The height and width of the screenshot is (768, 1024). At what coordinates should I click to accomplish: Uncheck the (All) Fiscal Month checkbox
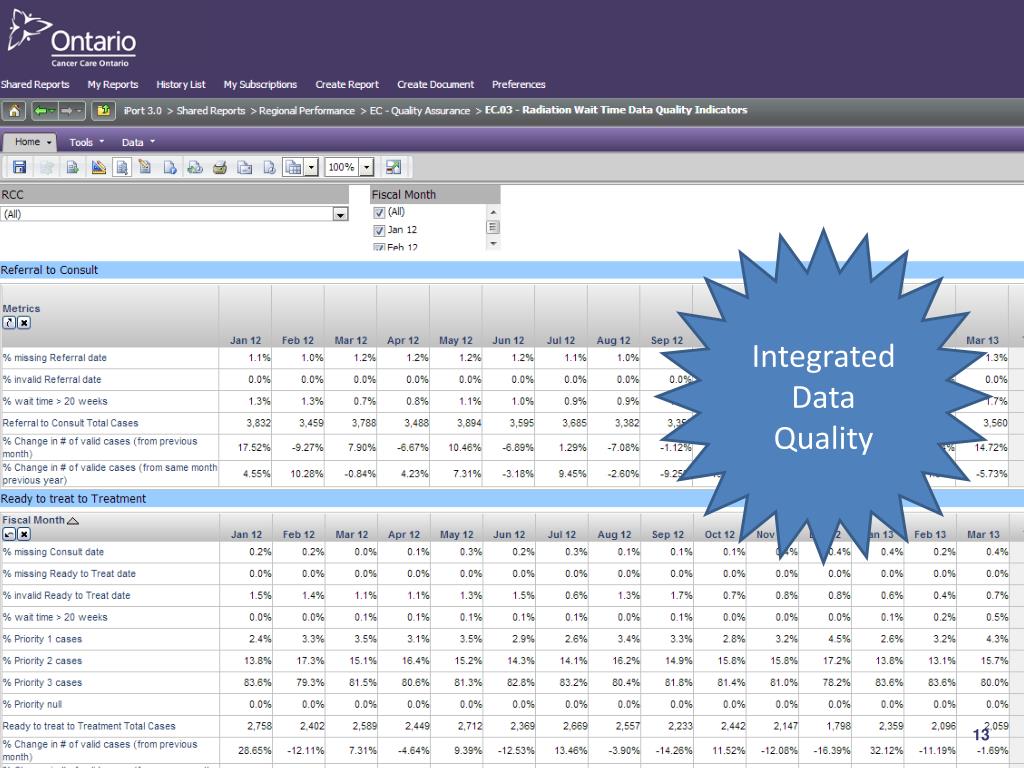coord(379,213)
